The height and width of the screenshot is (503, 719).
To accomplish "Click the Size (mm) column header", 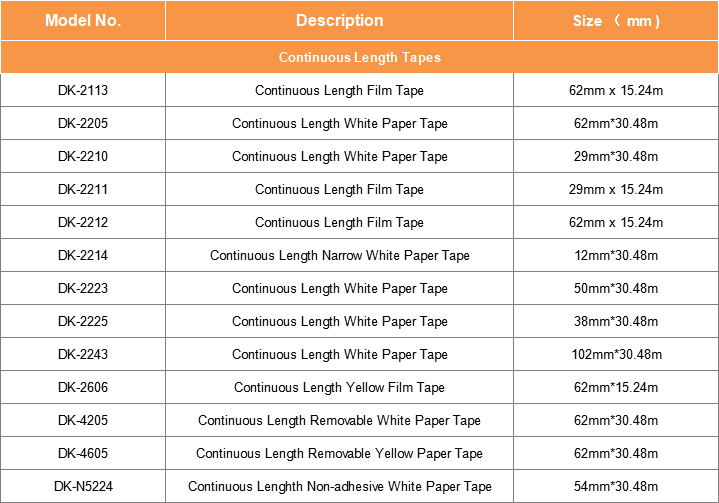I will click(x=616, y=21).
